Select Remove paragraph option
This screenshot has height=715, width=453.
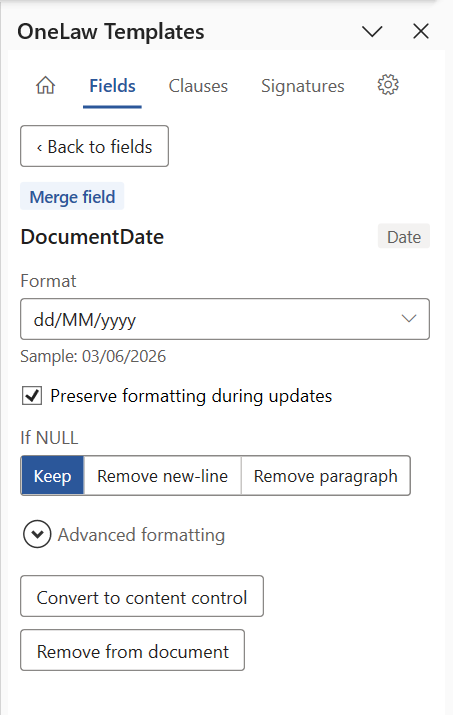pyautogui.click(x=326, y=476)
